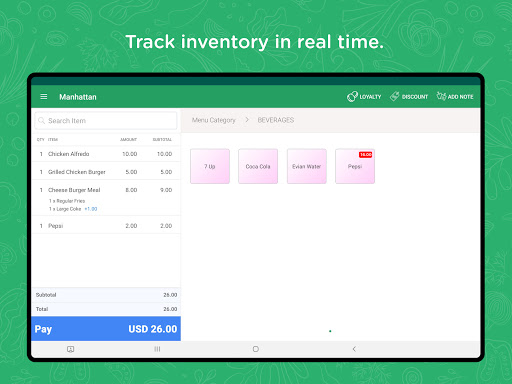Open the ADD NOTE label

coord(460,97)
